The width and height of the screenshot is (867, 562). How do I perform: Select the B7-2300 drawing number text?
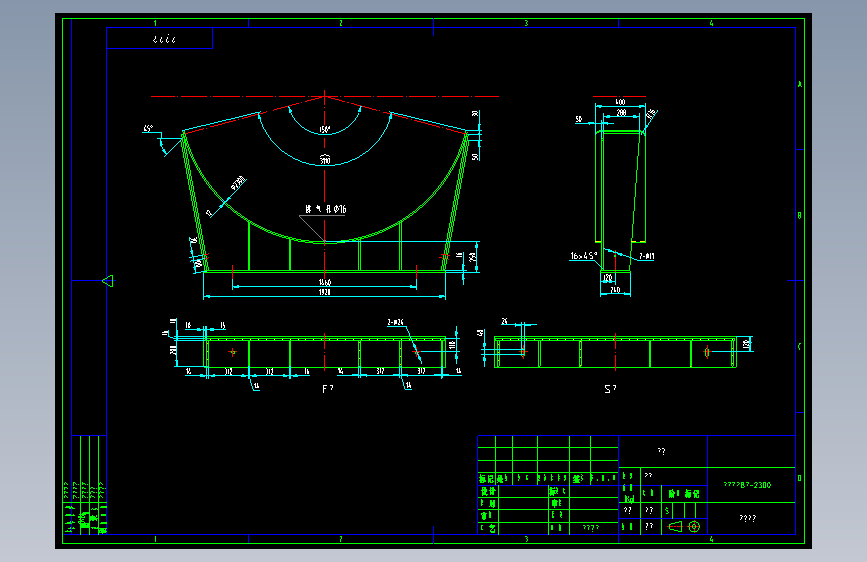747,485
